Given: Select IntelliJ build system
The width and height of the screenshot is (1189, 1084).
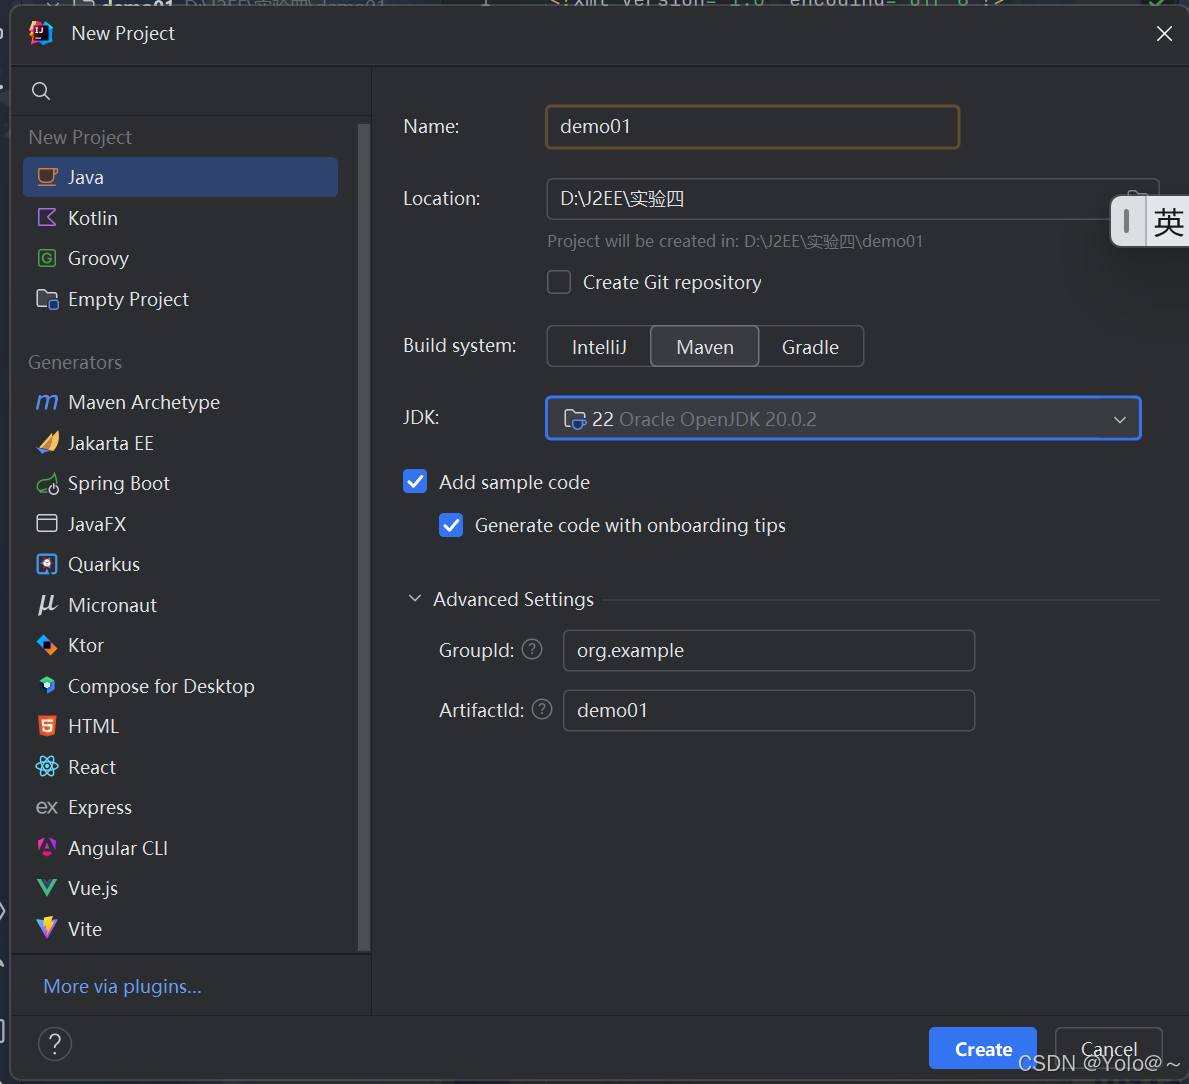Looking at the screenshot, I should [599, 347].
